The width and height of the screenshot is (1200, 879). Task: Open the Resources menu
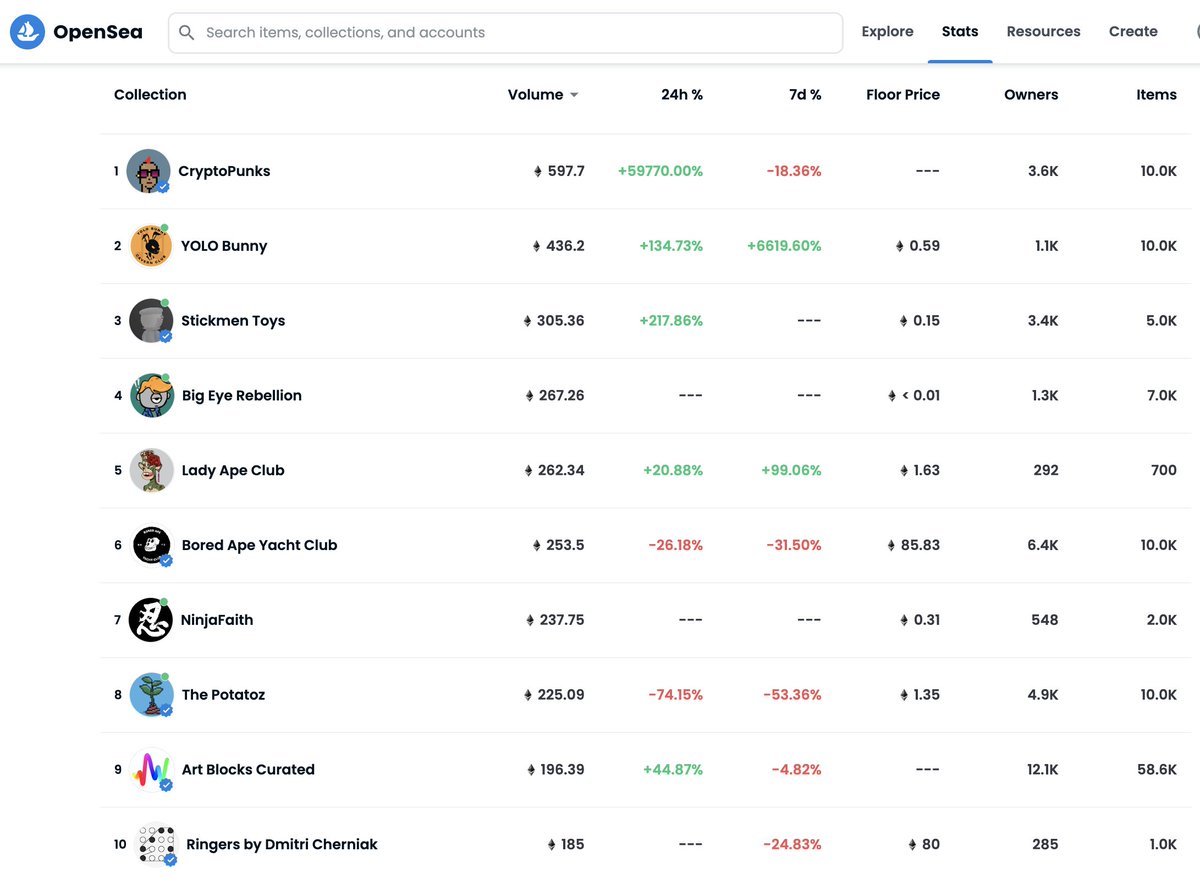1043,31
